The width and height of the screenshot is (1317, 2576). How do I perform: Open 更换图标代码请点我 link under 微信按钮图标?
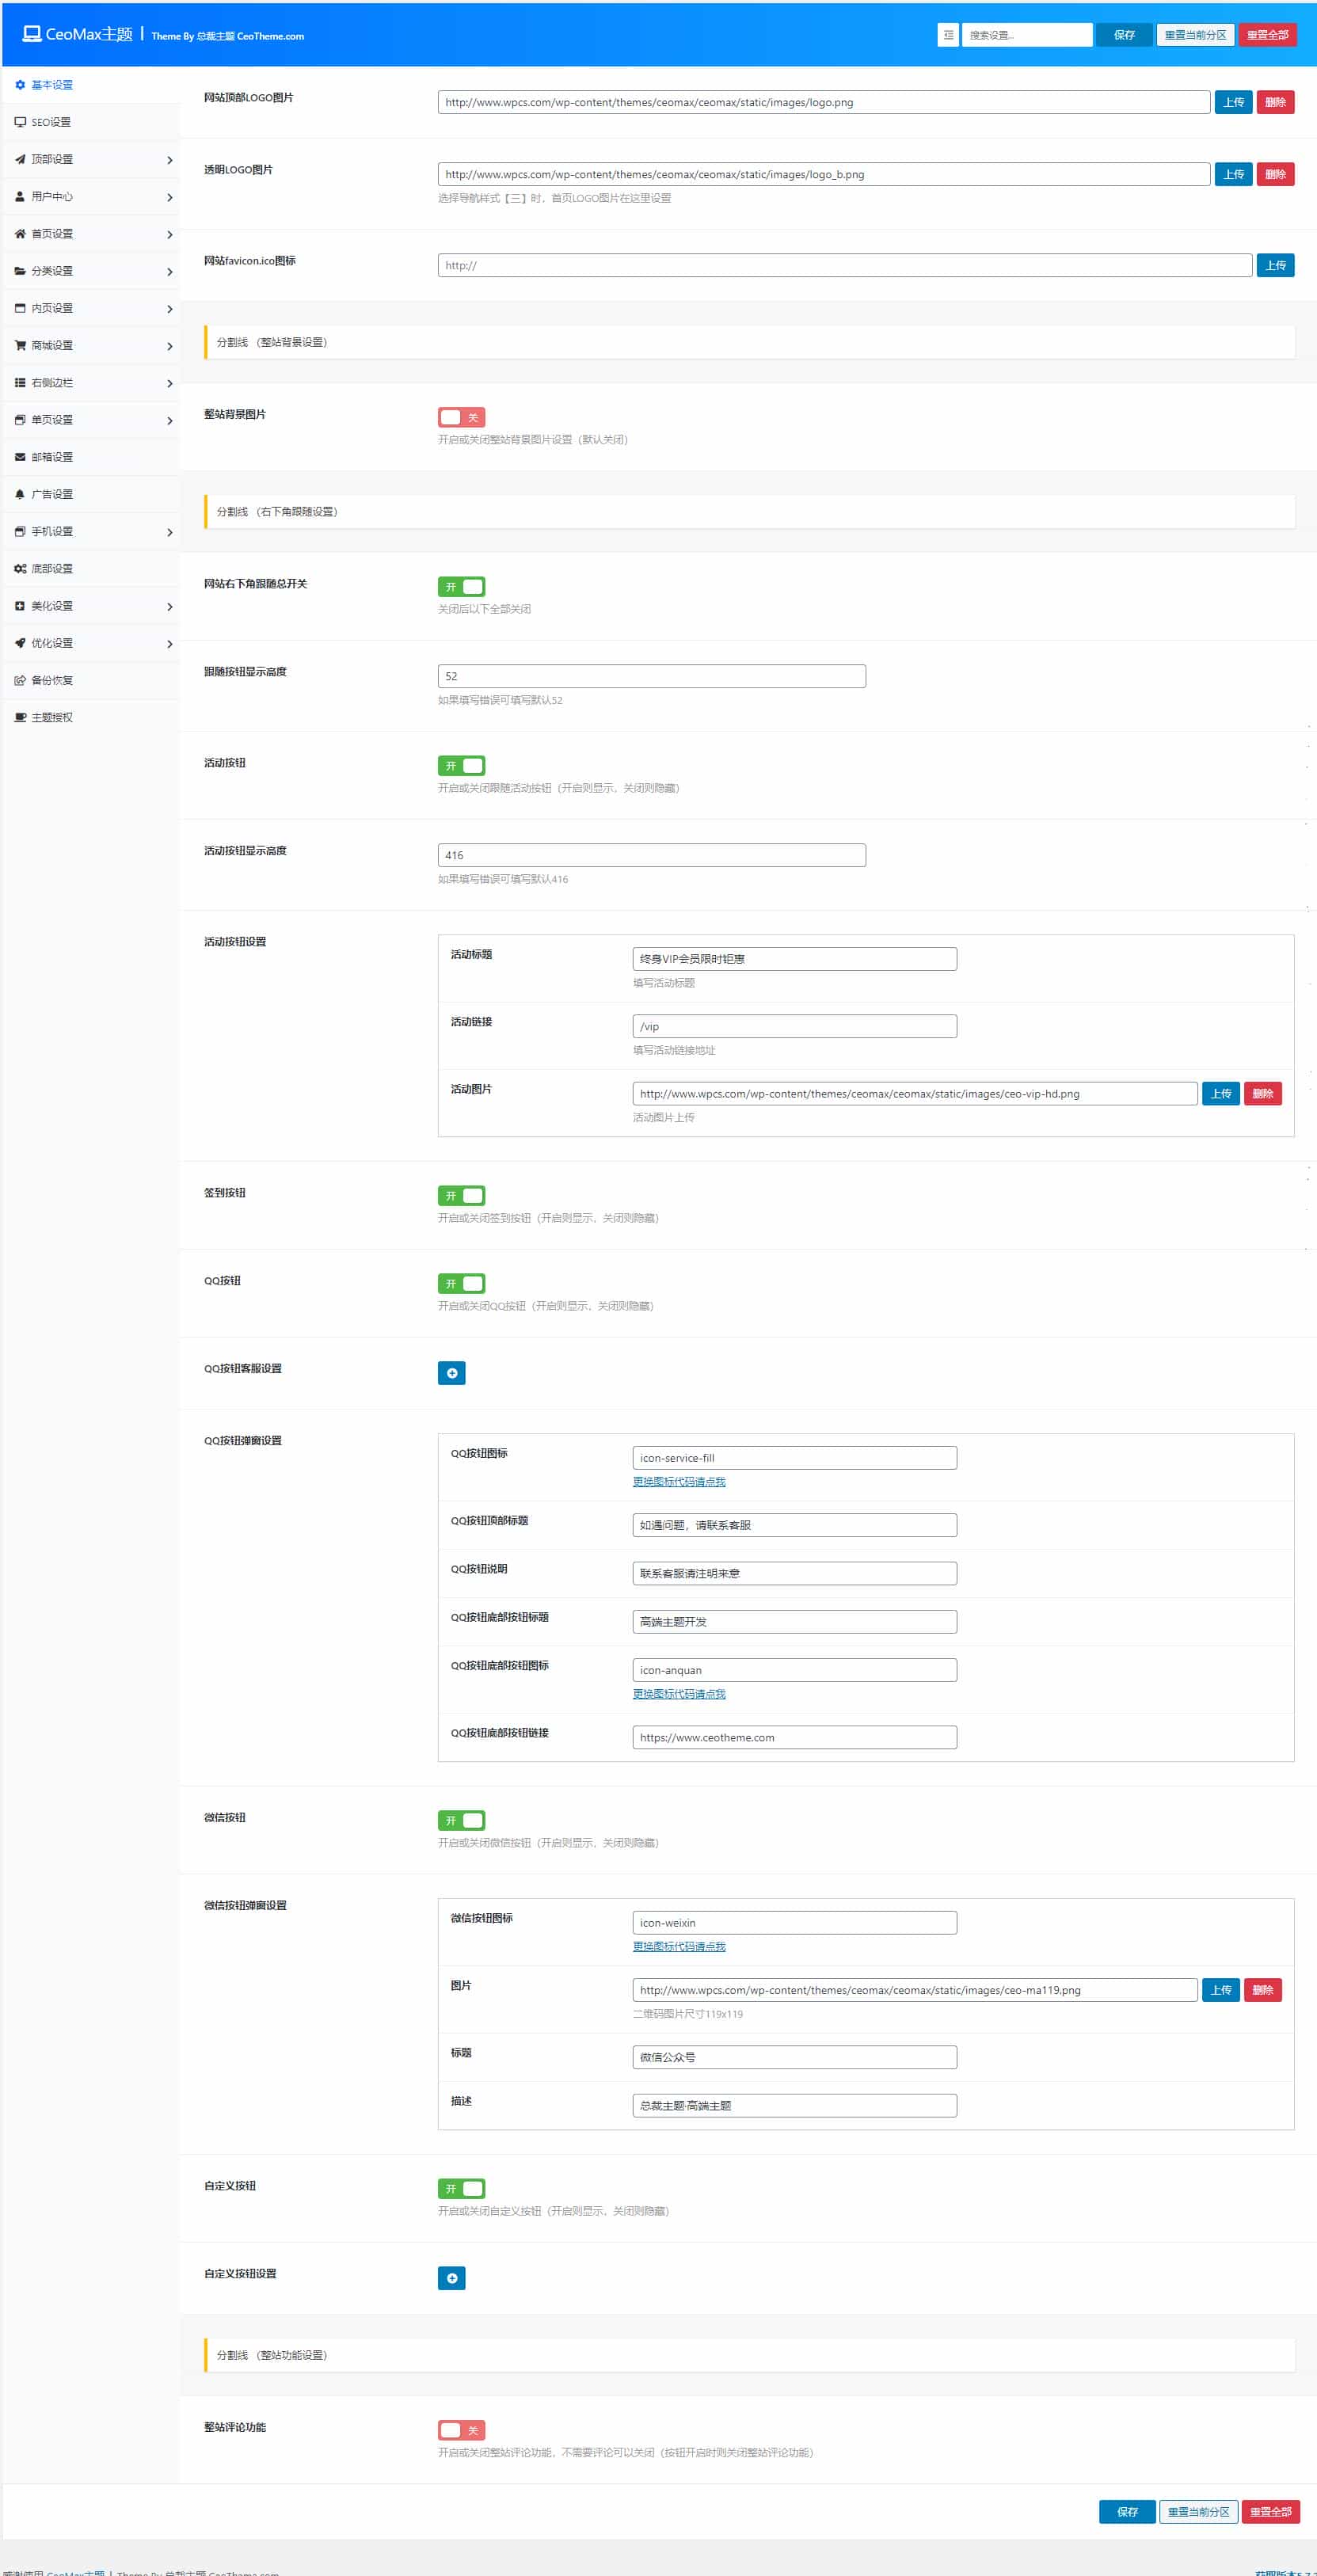[679, 1946]
